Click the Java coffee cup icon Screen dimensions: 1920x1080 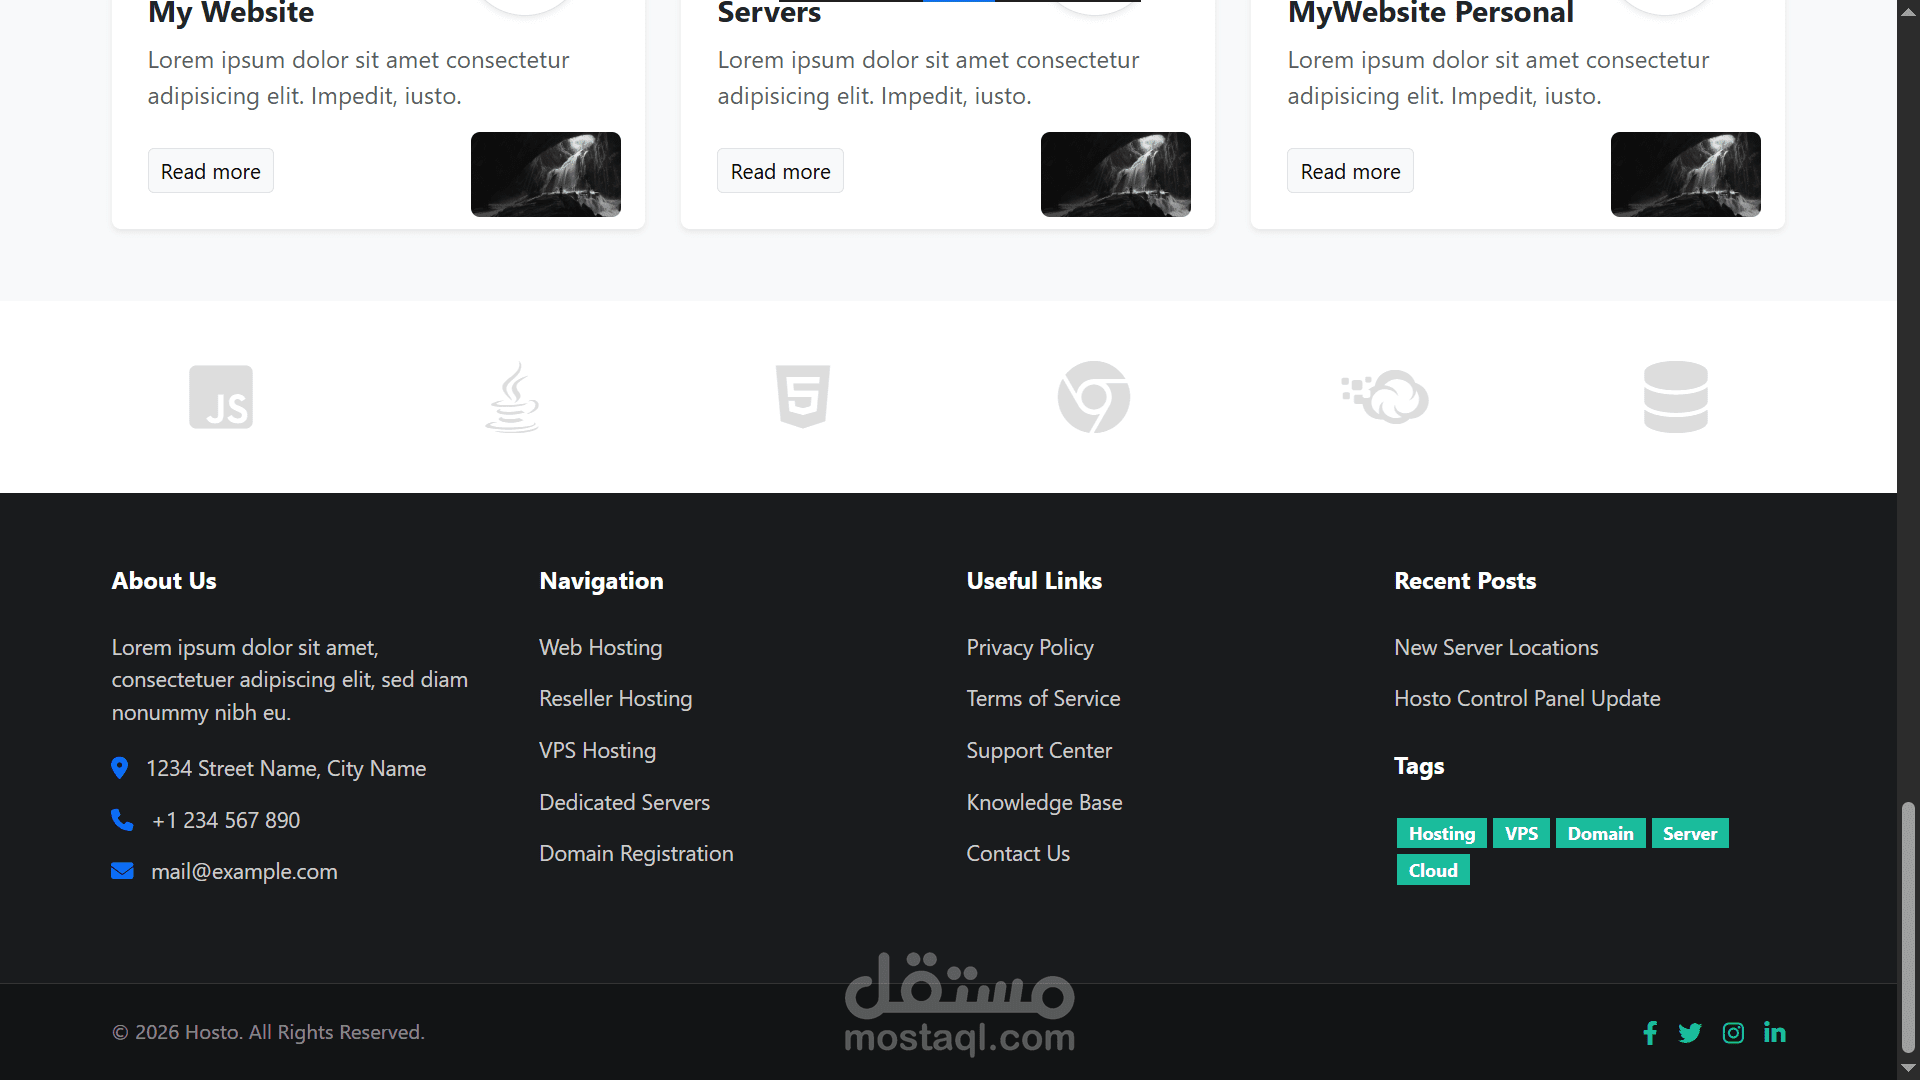(512, 397)
